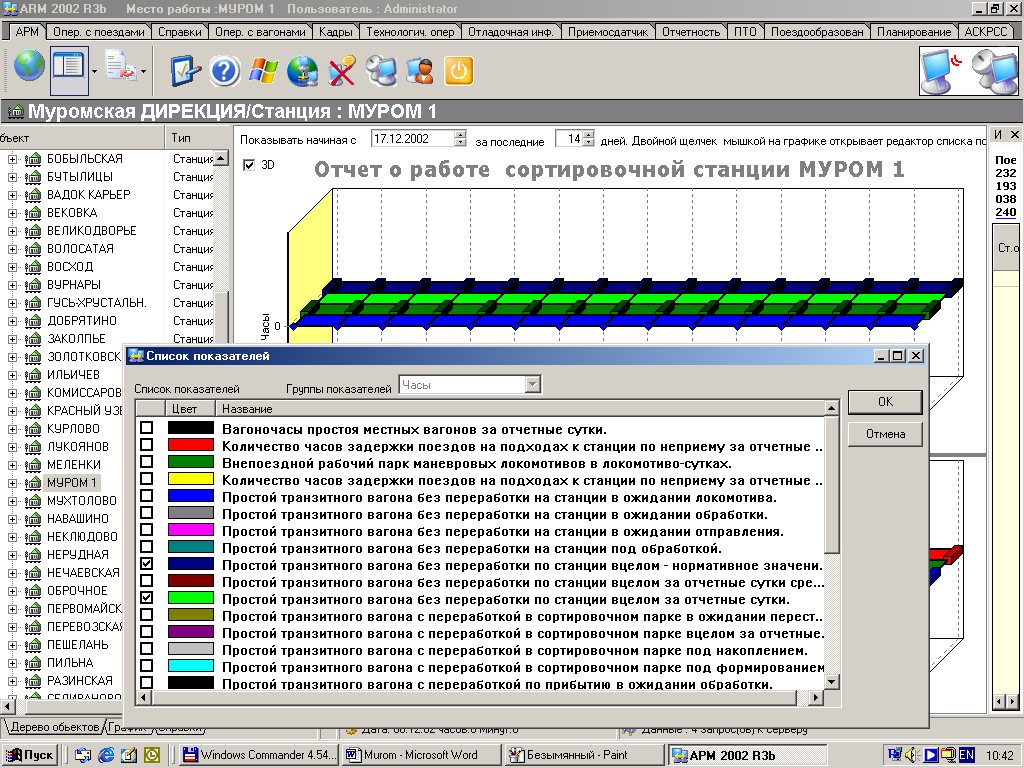Expand the БОБЫЛЬСКАЯ tree node
The image size is (1024, 768).
(12, 159)
